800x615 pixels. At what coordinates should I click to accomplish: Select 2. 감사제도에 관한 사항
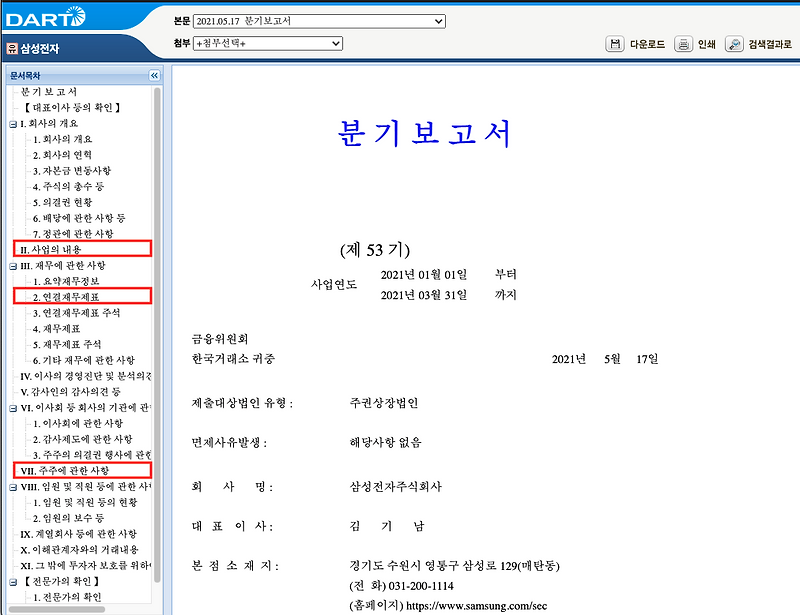click(x=83, y=440)
